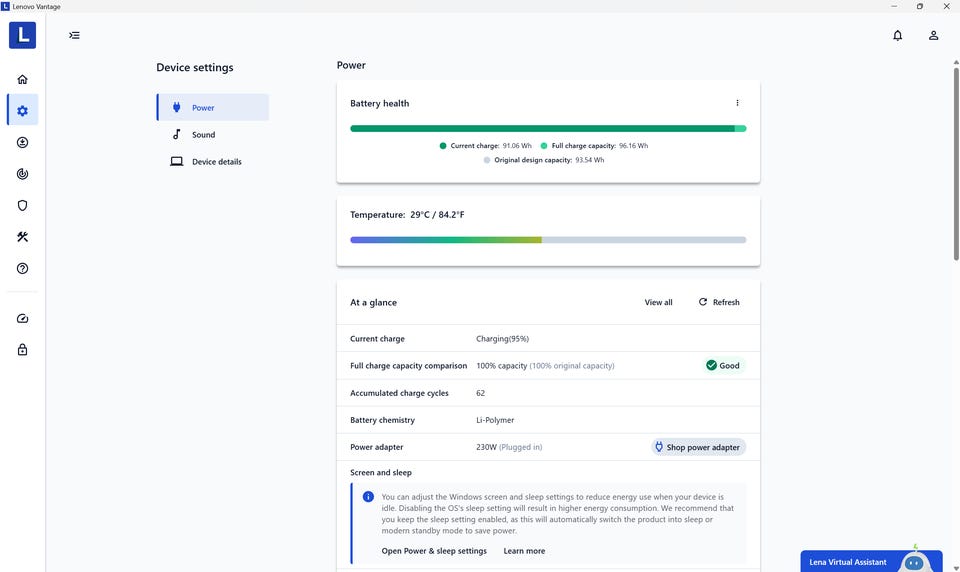Select the Sound settings tab
The image size is (960, 572).
[203, 135]
